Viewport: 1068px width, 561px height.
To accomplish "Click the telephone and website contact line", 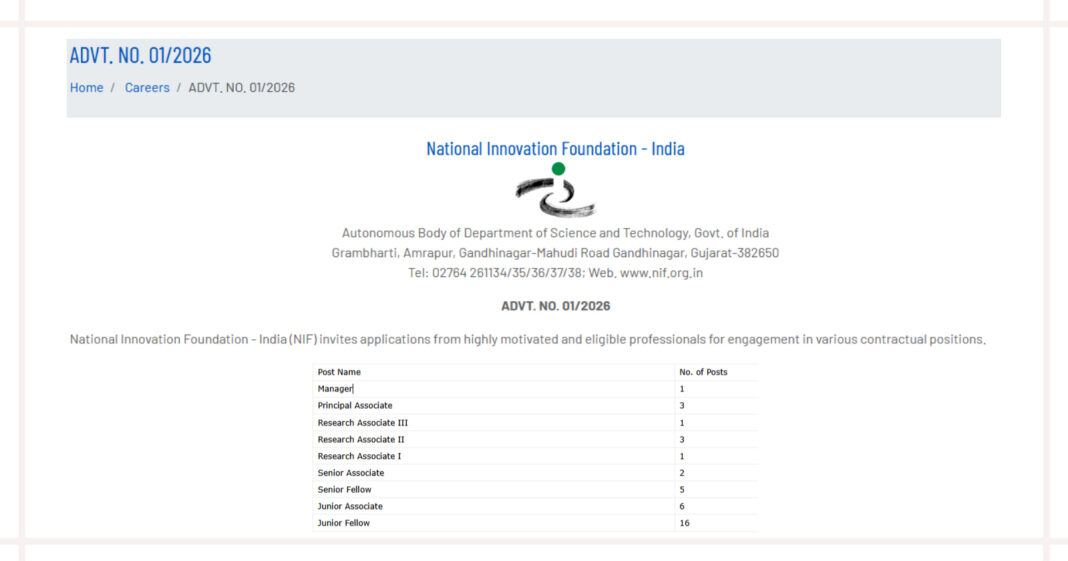I will click(x=555, y=272).
